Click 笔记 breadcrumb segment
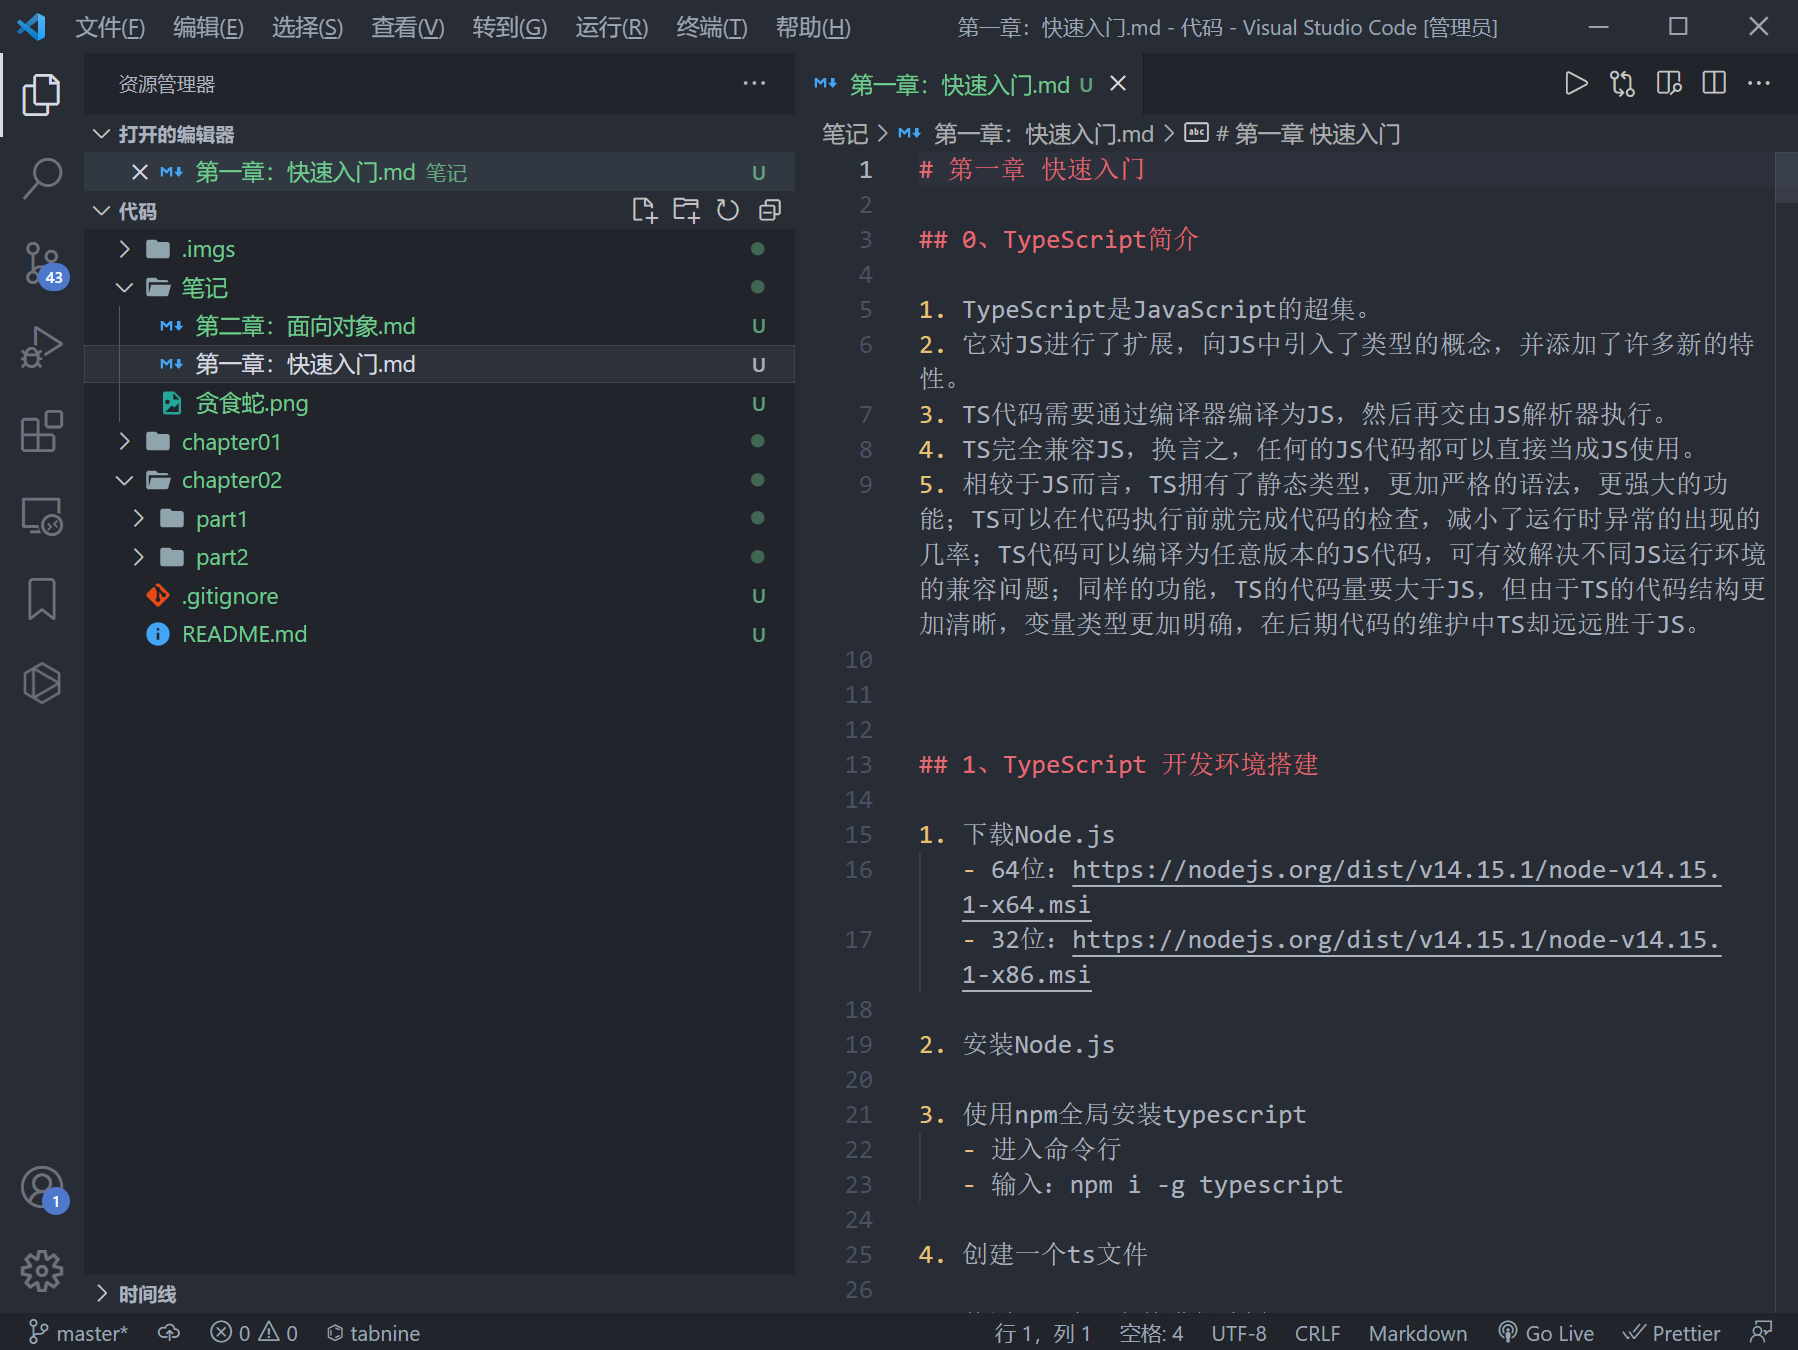This screenshot has height=1350, width=1798. point(845,134)
